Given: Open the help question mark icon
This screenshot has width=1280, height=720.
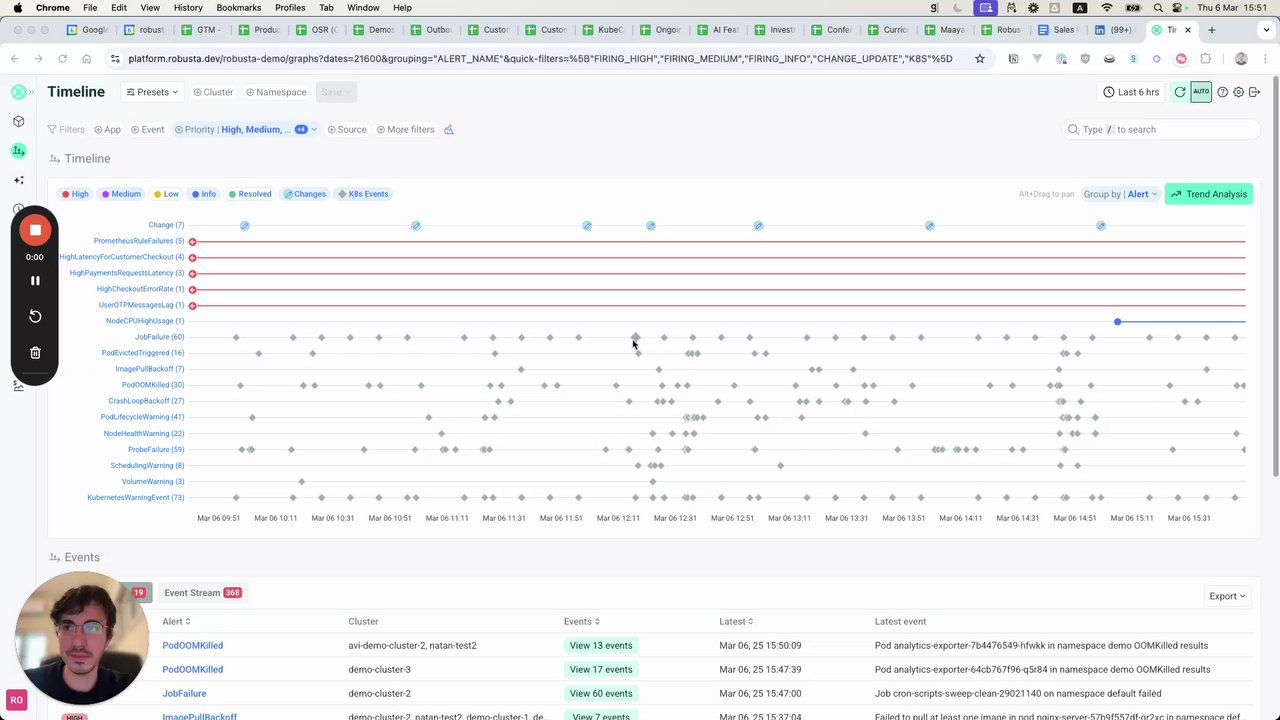Looking at the screenshot, I should coord(1222,92).
